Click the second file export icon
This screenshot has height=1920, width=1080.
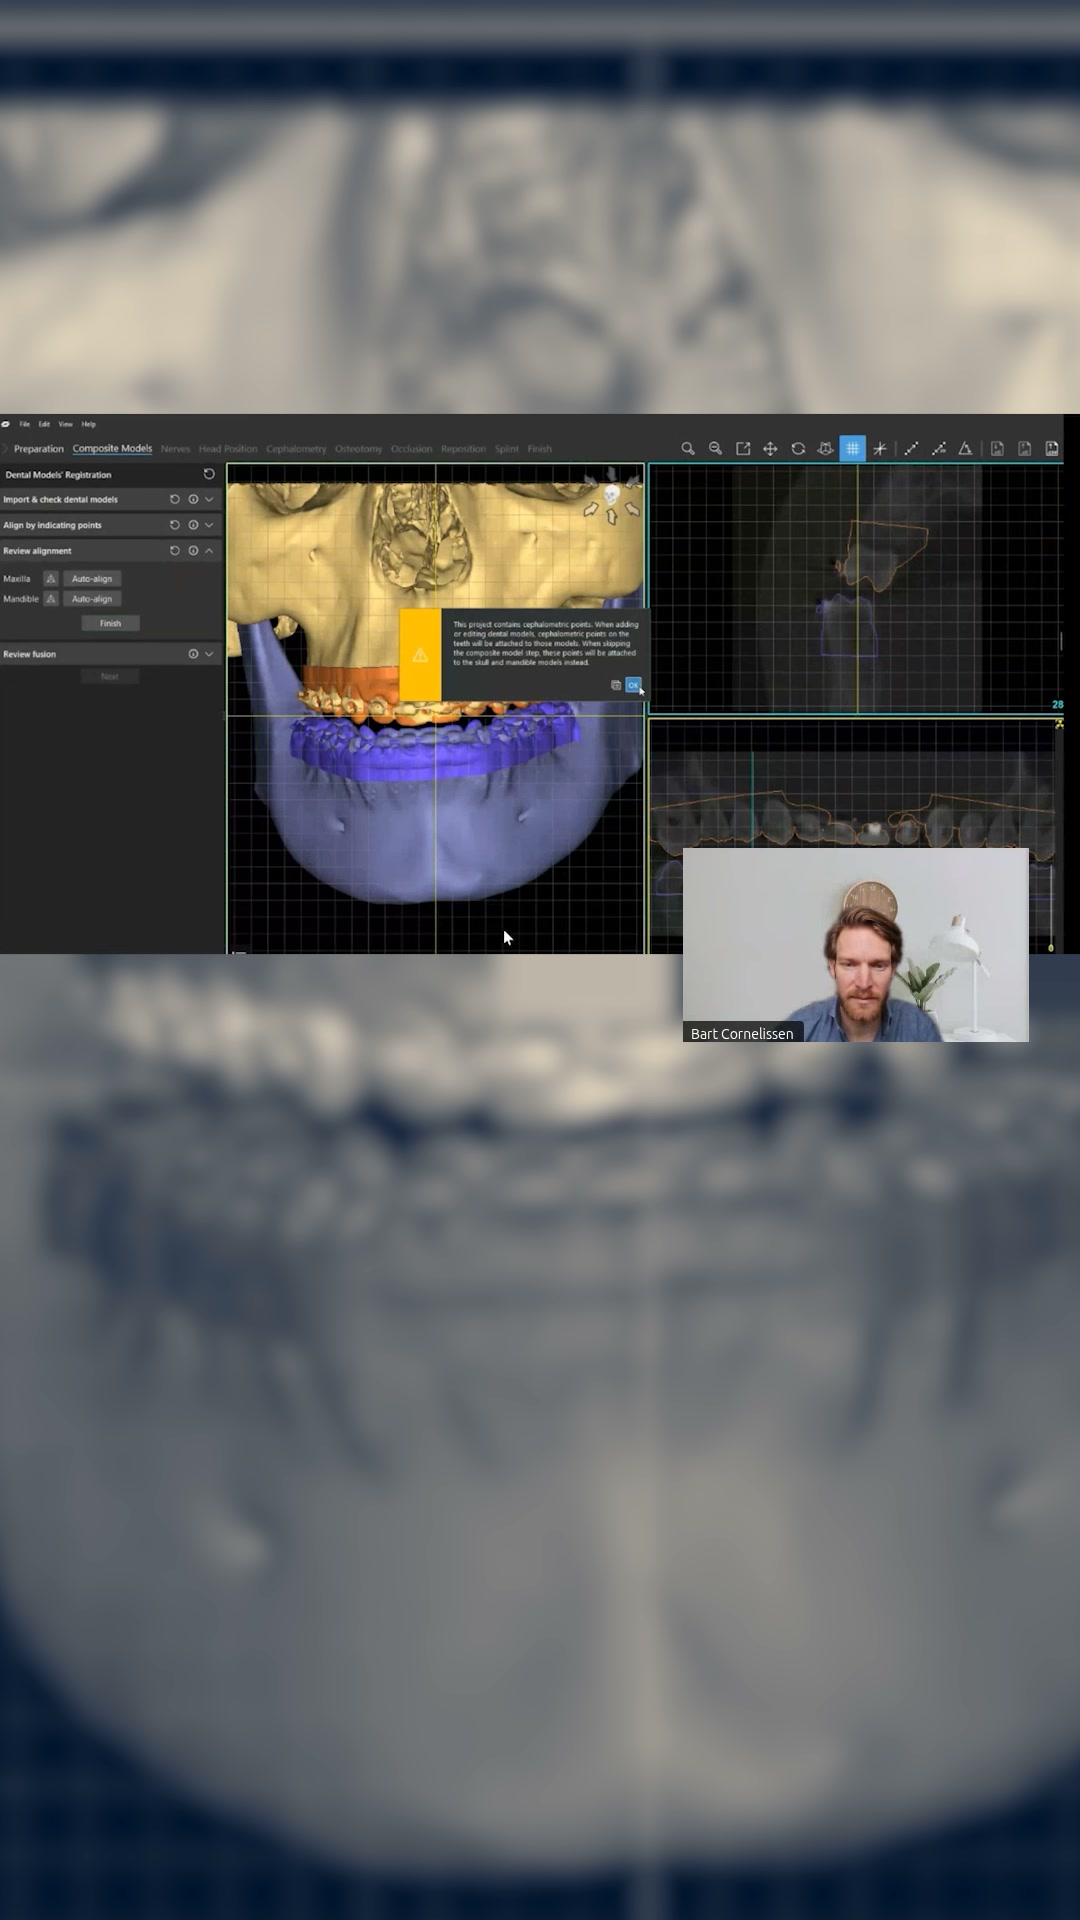1024,449
